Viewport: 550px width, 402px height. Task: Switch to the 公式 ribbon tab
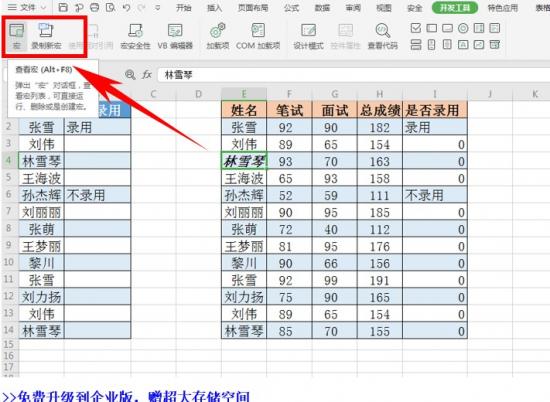[291, 8]
